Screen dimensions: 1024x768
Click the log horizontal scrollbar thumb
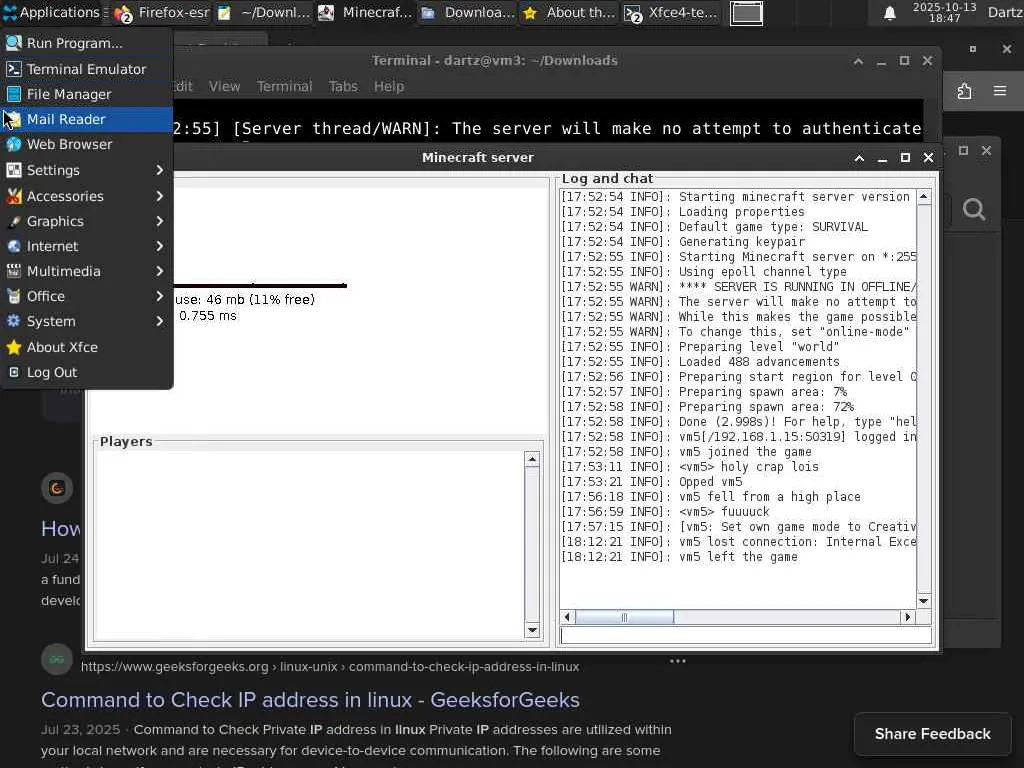pyautogui.click(x=624, y=617)
